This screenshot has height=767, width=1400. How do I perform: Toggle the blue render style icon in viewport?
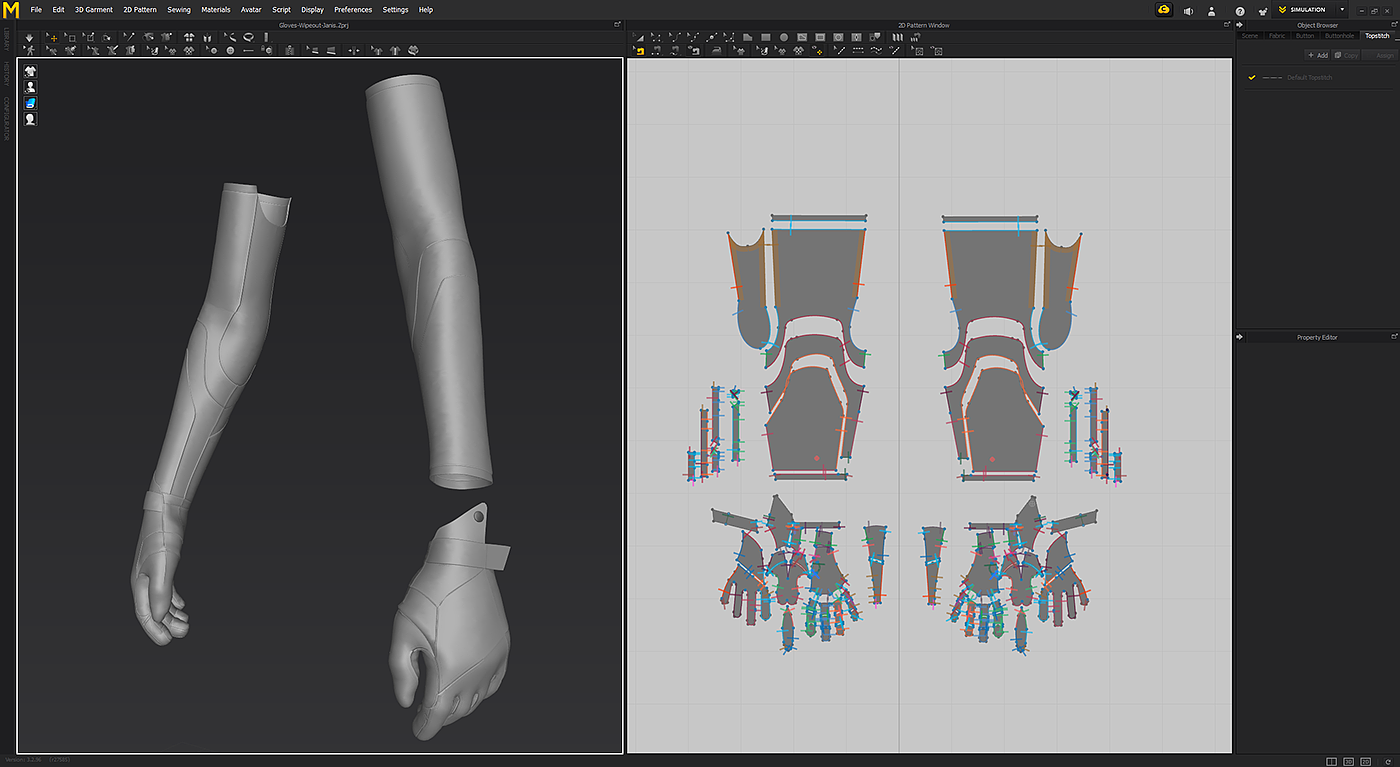click(x=30, y=103)
